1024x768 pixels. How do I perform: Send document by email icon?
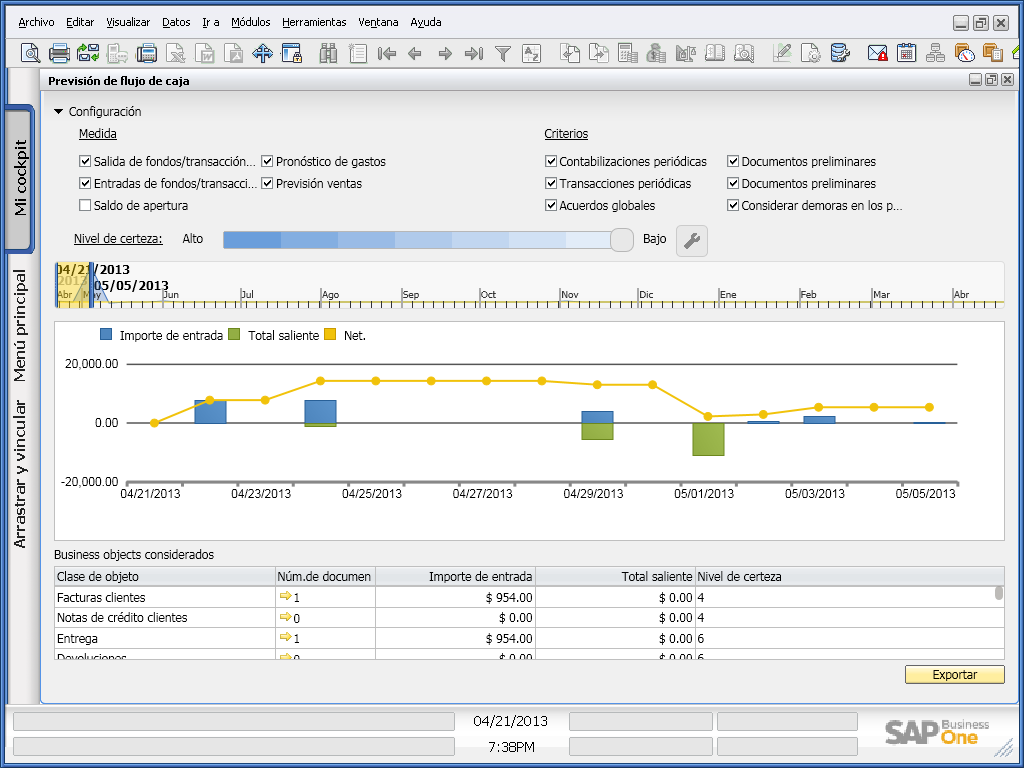88,53
